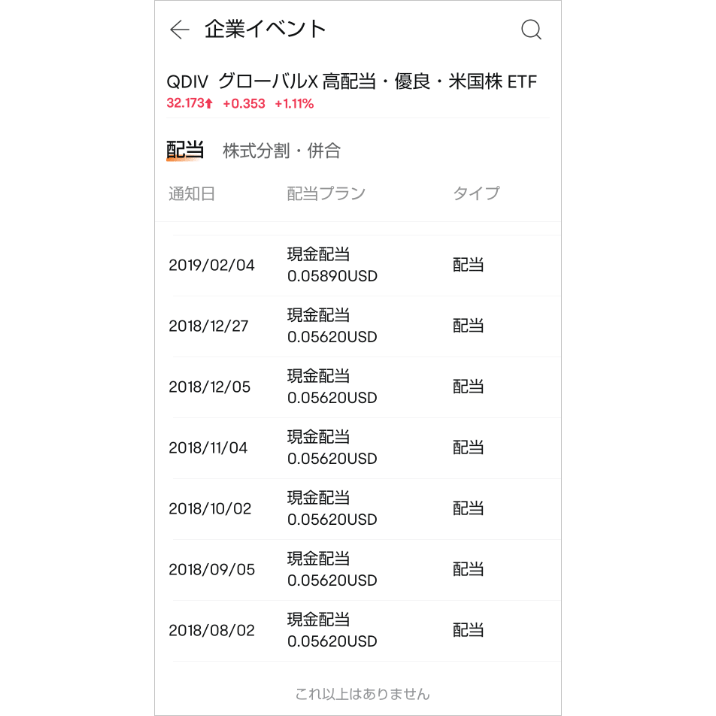716x716 pixels.
Task: Tap the back arrow icon
Action: [179, 30]
